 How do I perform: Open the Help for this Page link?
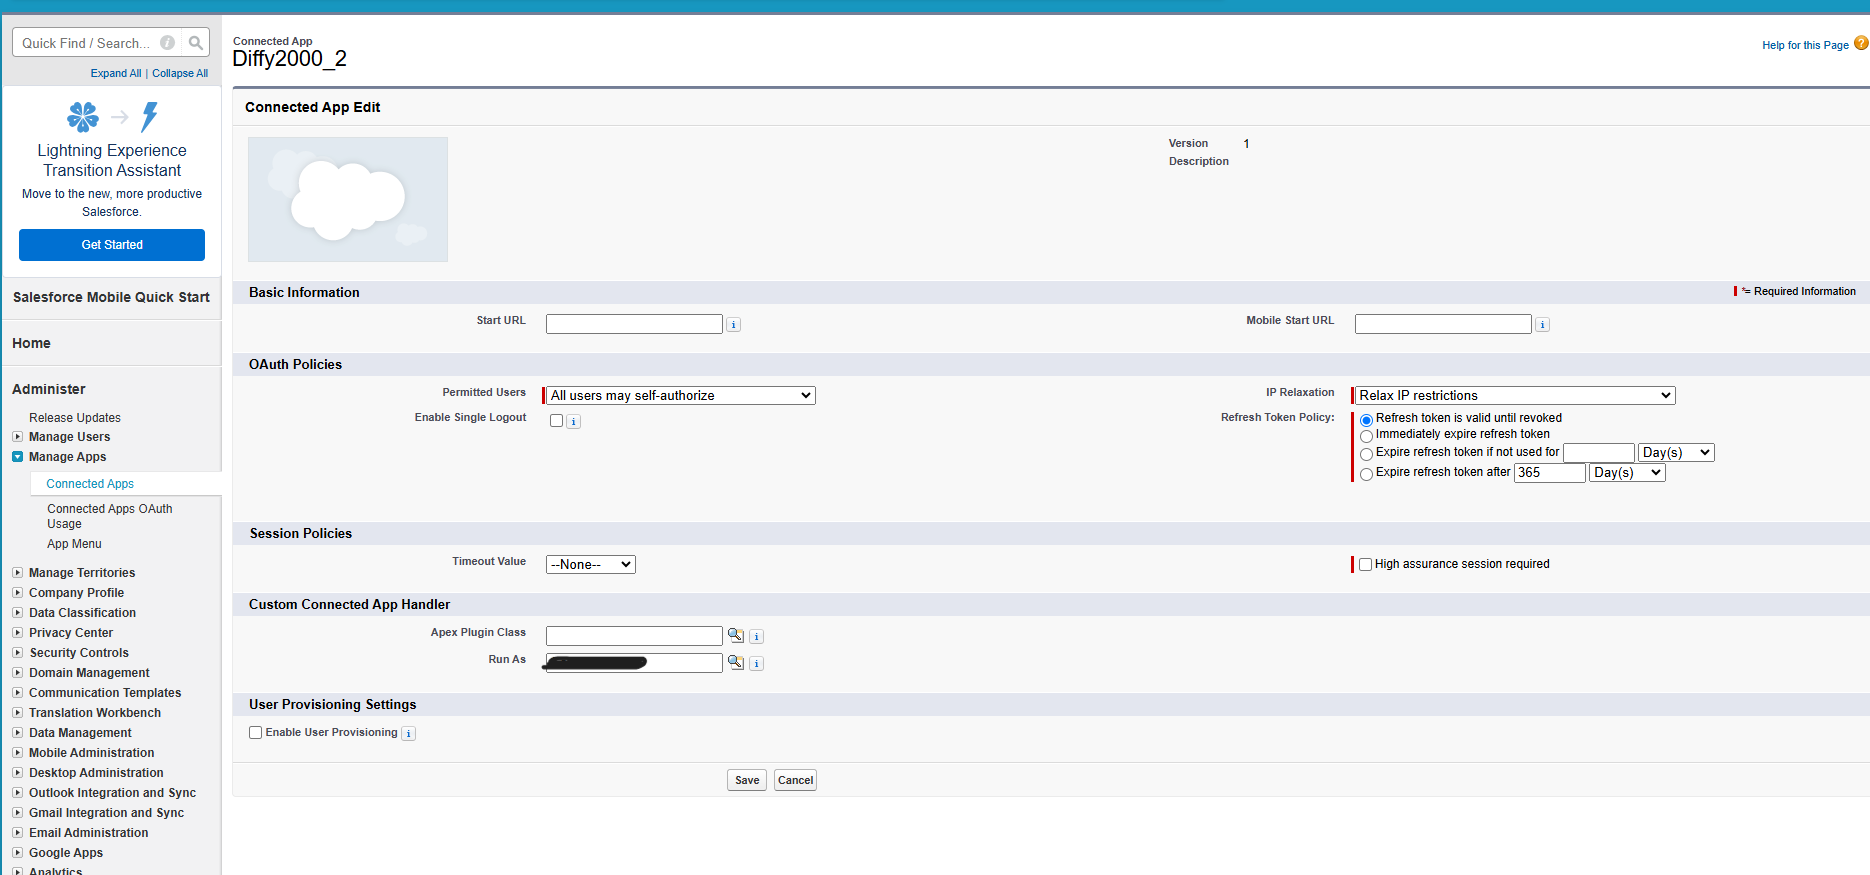1805,45
